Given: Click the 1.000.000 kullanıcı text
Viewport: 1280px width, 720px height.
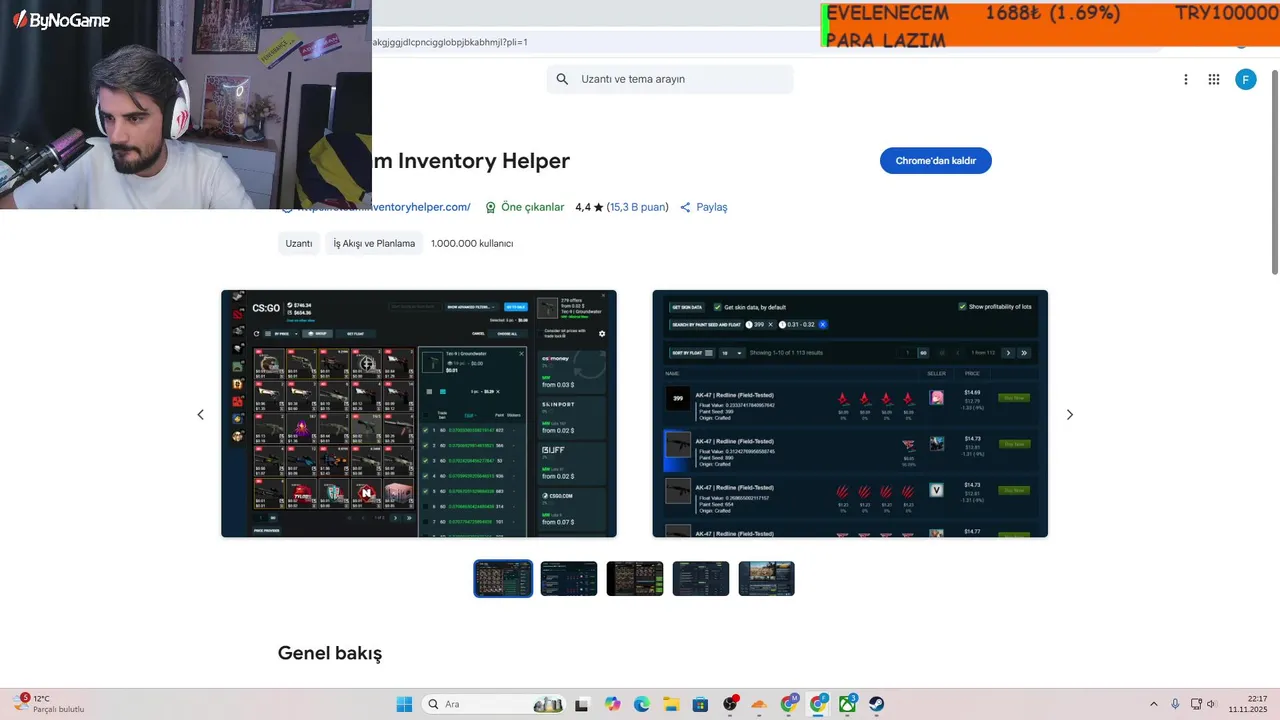Looking at the screenshot, I should [472, 243].
